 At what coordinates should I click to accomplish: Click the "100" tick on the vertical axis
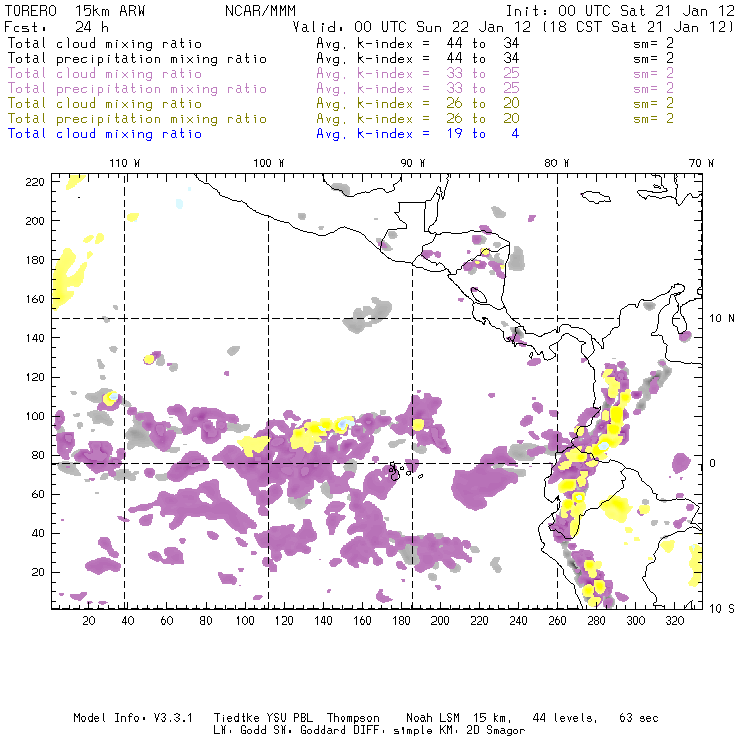pos(35,416)
